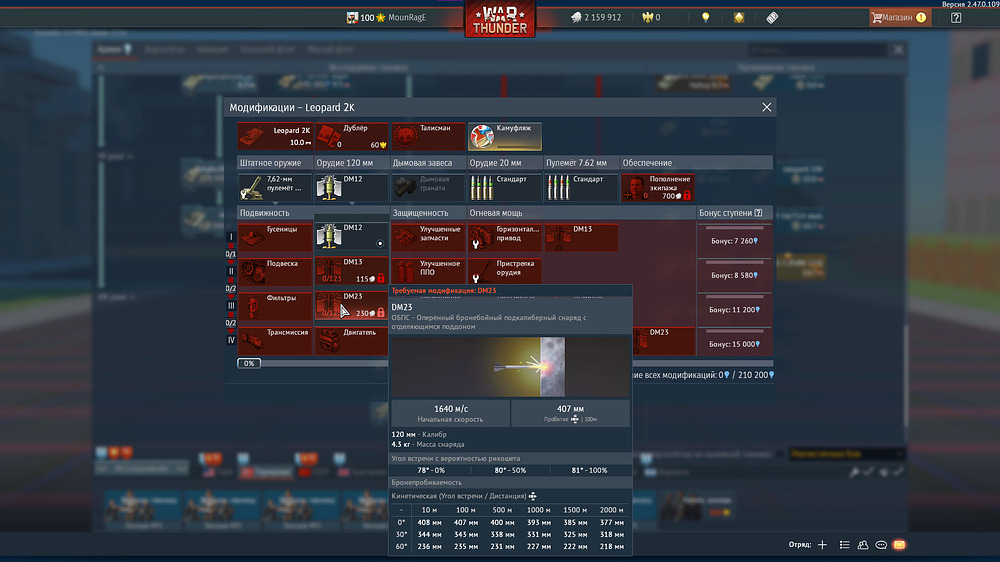This screenshot has width=1000, height=562.
Task: Click the gold rank chevron icon in top bar
Action: 739,17
